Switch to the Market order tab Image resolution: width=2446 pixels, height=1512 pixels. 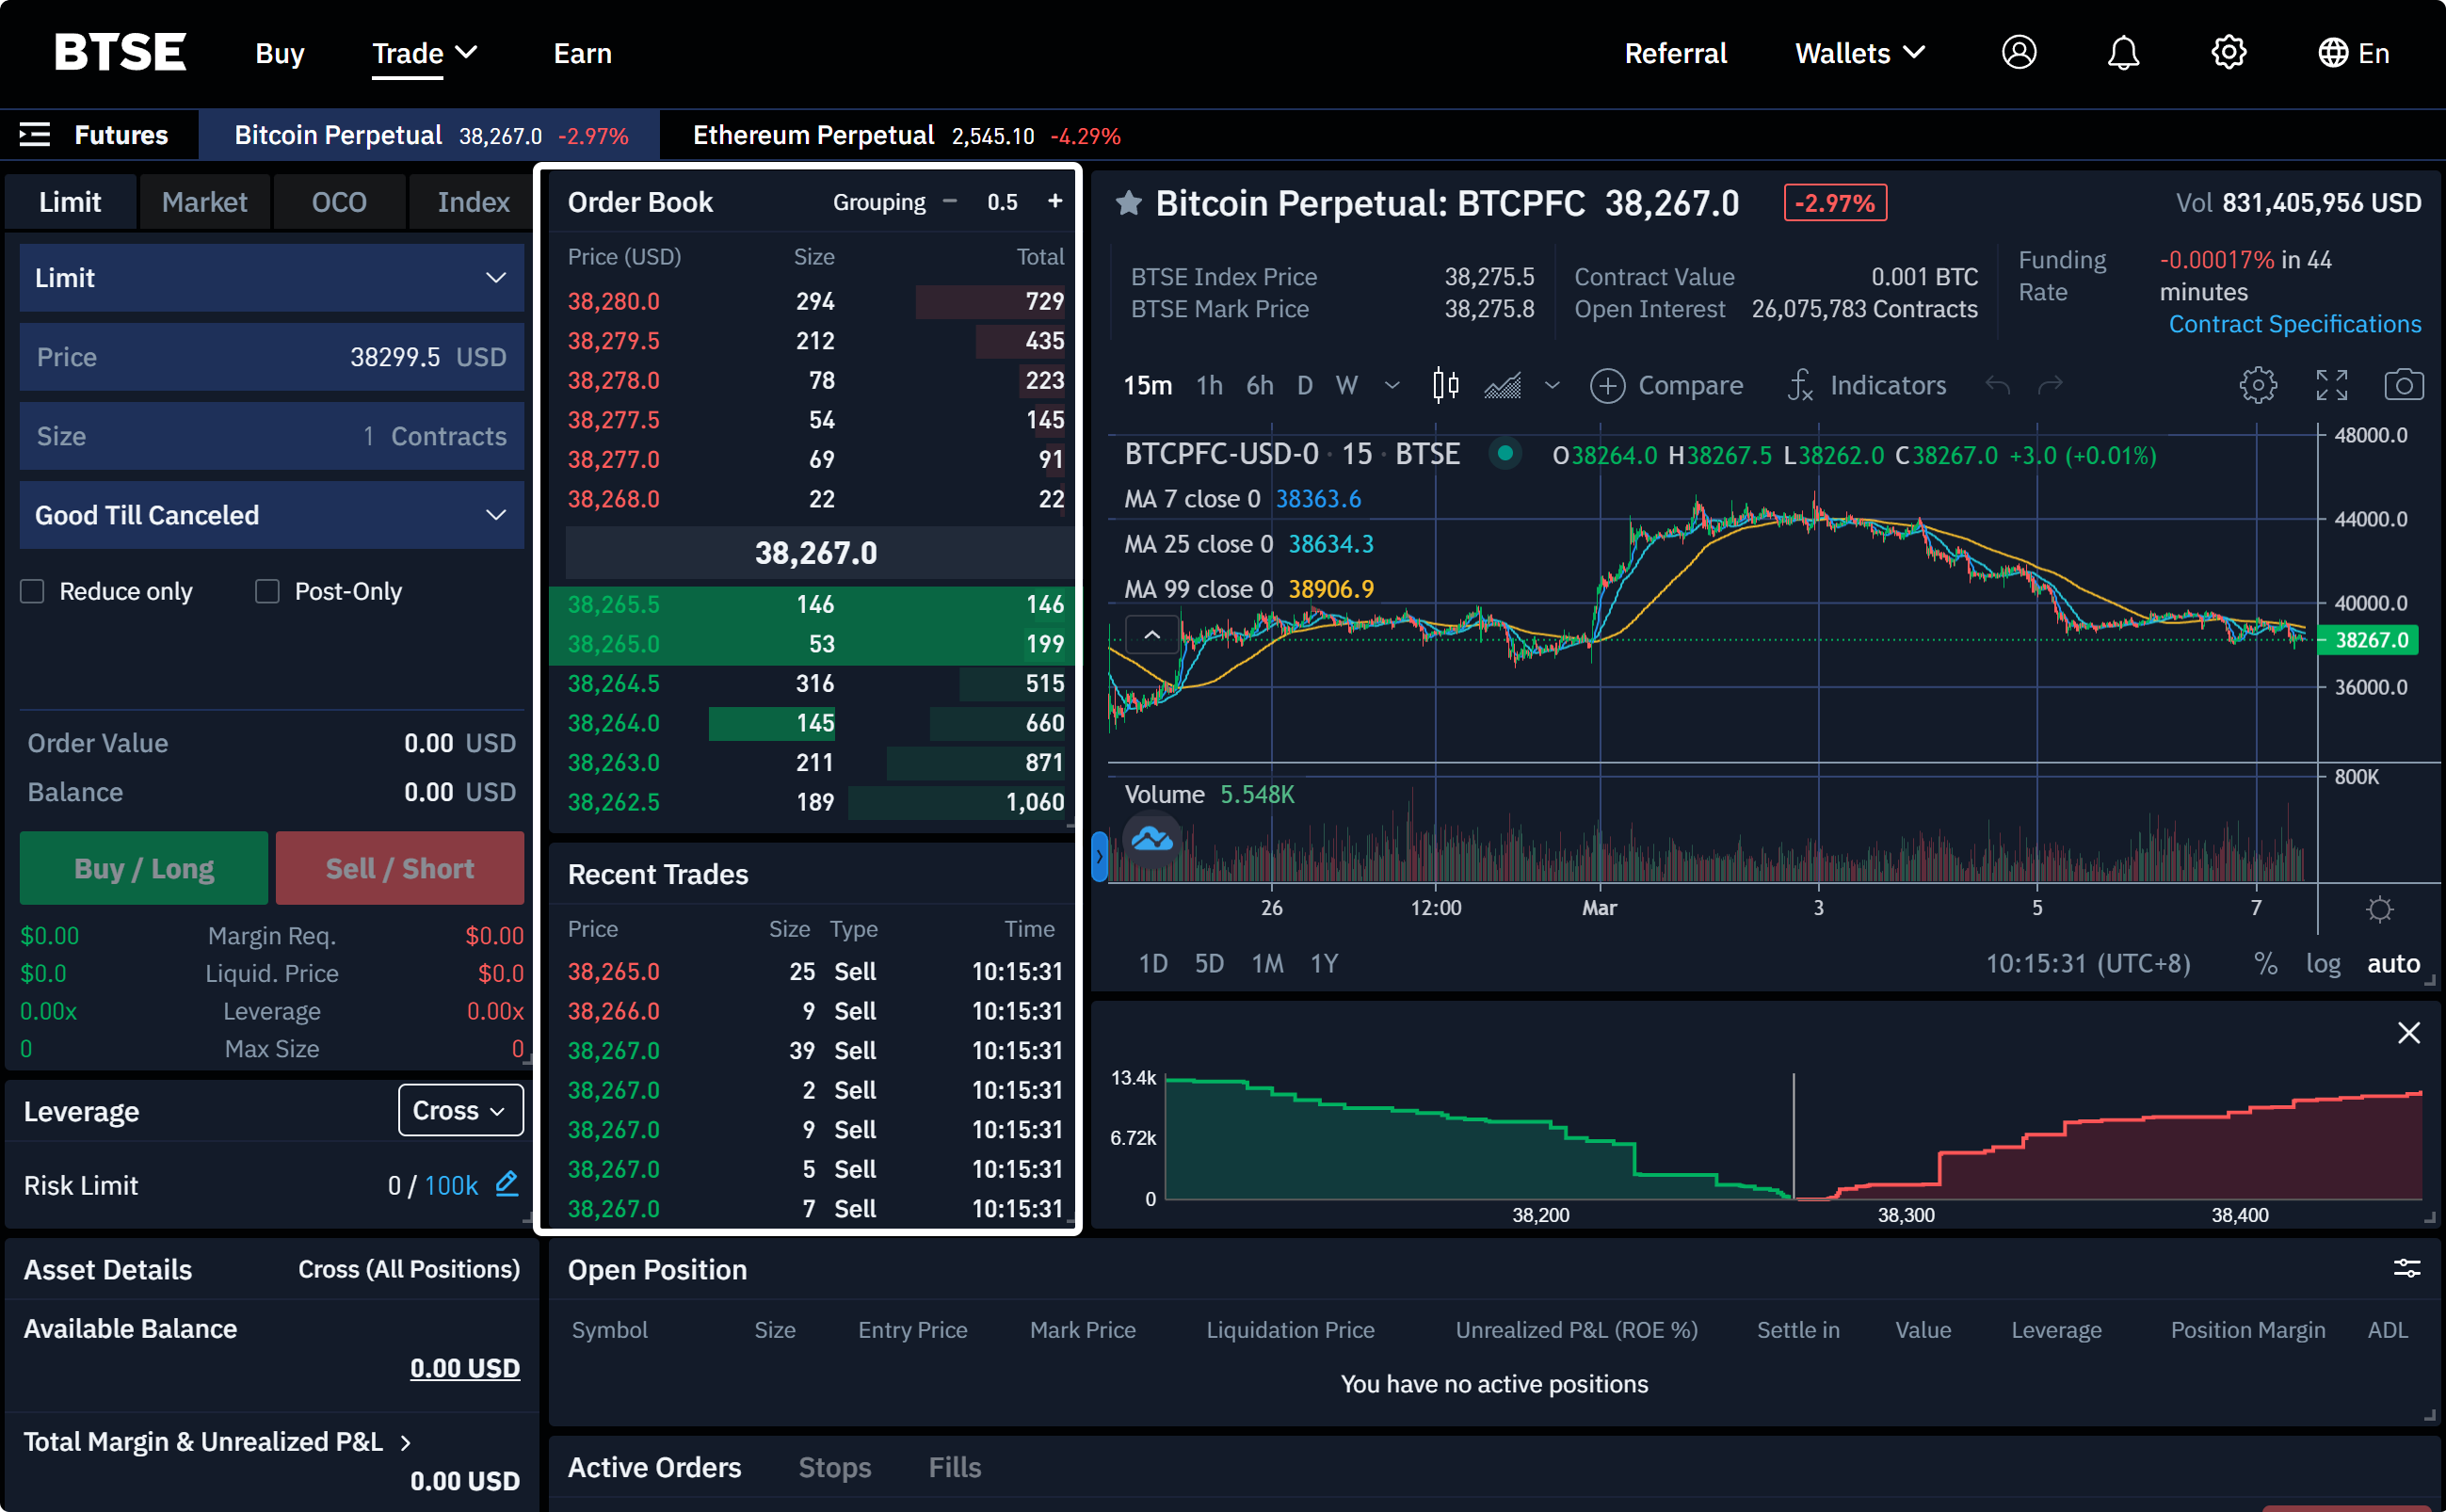coord(204,202)
